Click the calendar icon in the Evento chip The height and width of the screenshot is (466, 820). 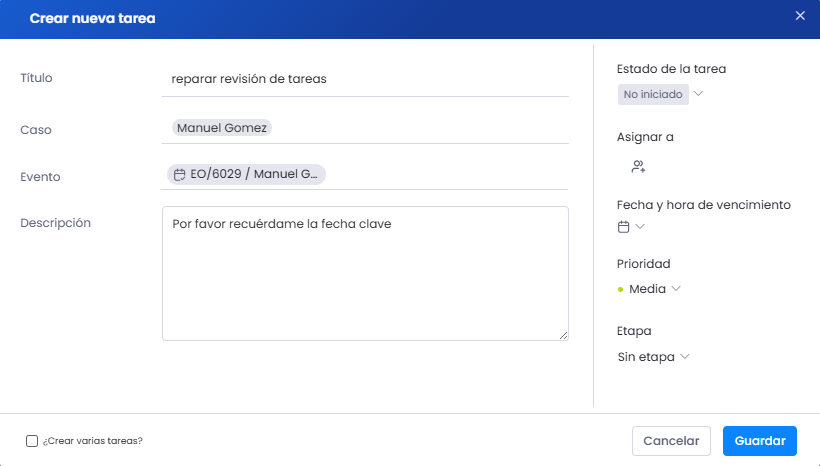pyautogui.click(x=179, y=175)
